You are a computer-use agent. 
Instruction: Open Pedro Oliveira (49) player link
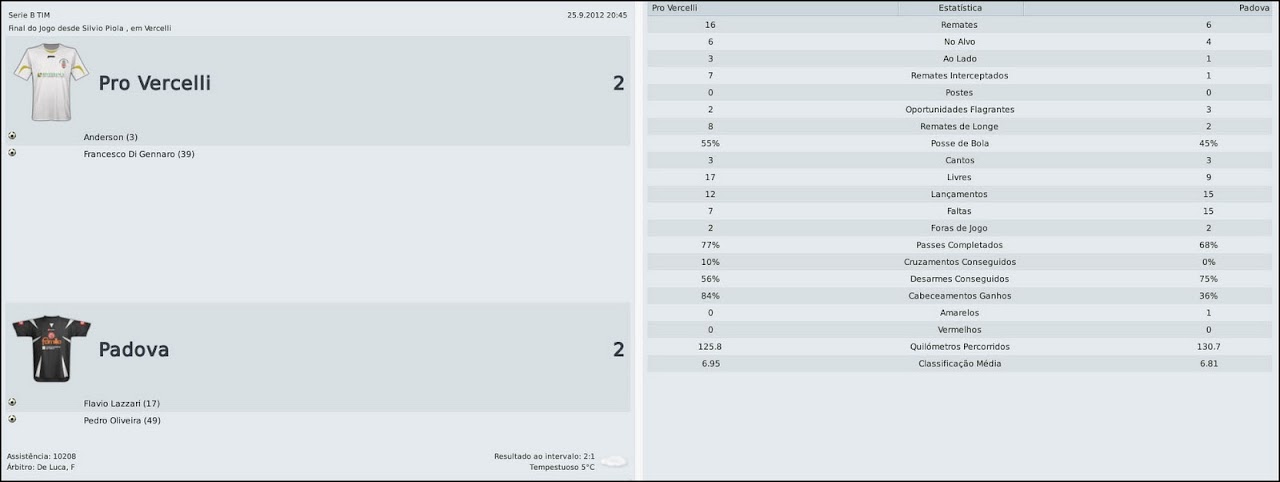click(x=122, y=421)
